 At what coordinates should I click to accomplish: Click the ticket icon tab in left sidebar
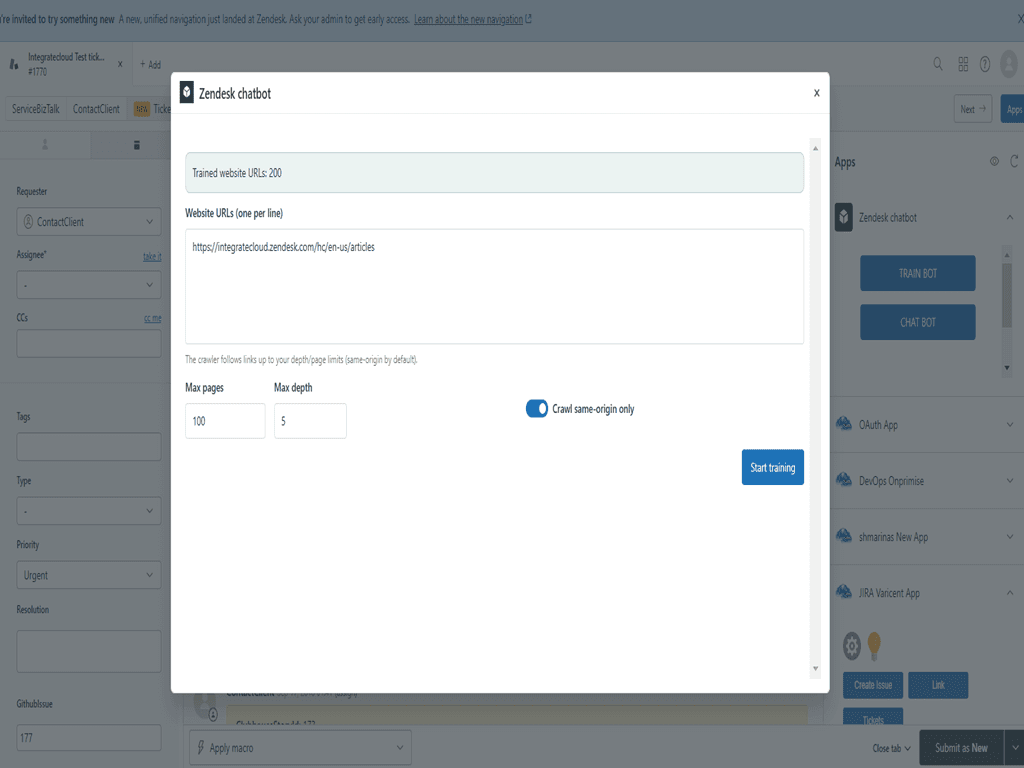tap(136, 145)
